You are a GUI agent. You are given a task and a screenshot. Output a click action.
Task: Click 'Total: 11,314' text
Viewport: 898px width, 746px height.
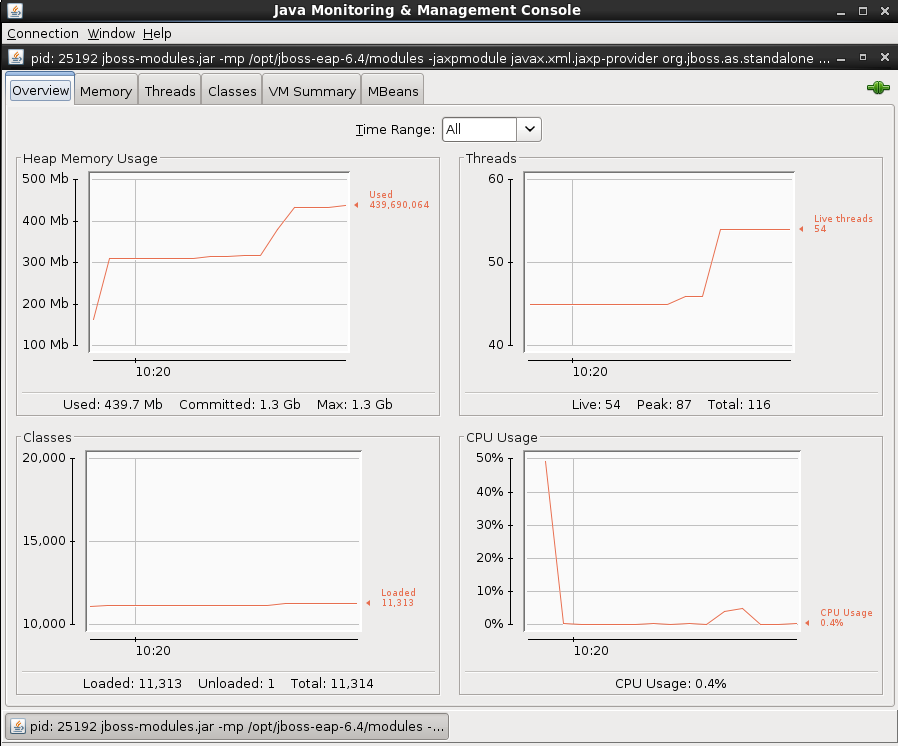(x=332, y=684)
